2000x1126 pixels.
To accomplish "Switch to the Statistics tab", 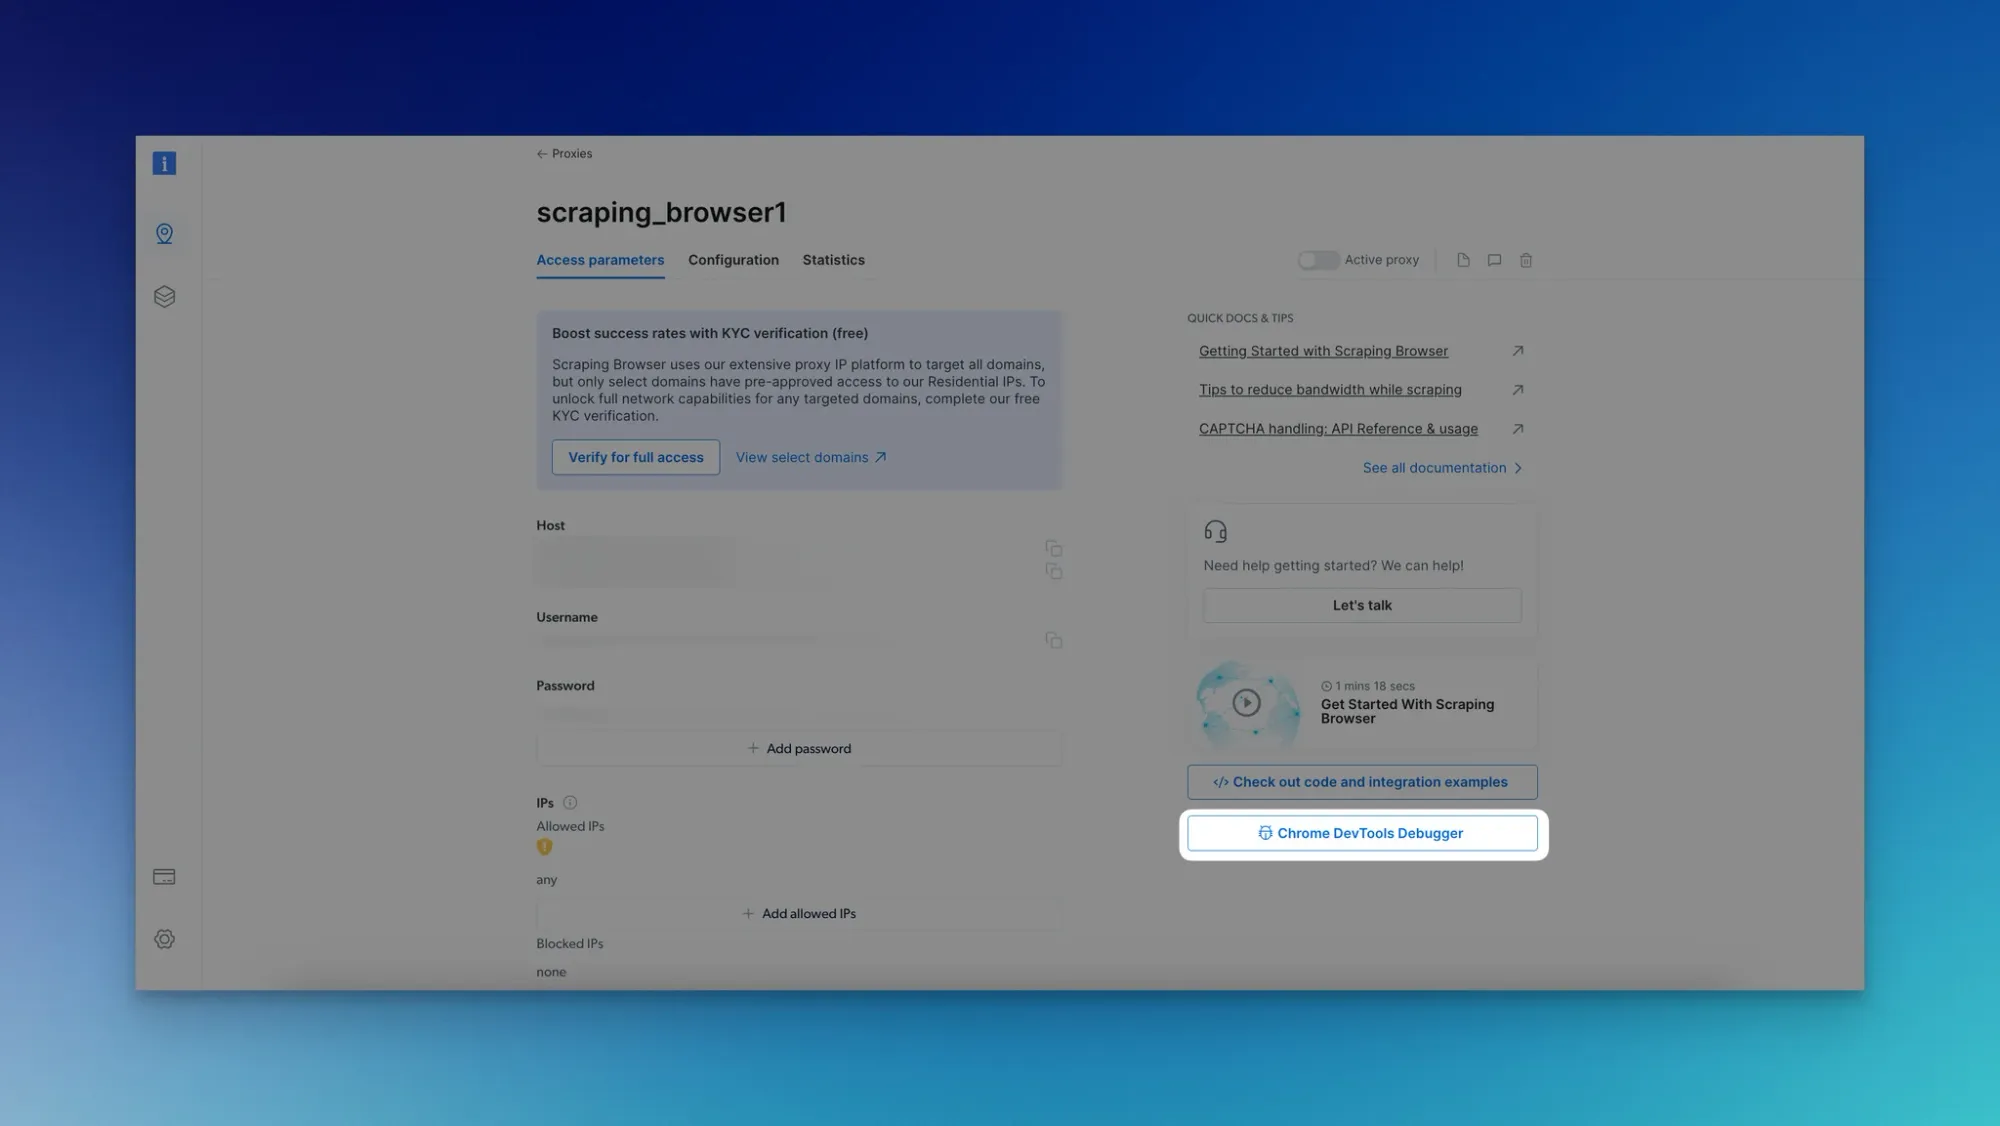I will click(834, 260).
